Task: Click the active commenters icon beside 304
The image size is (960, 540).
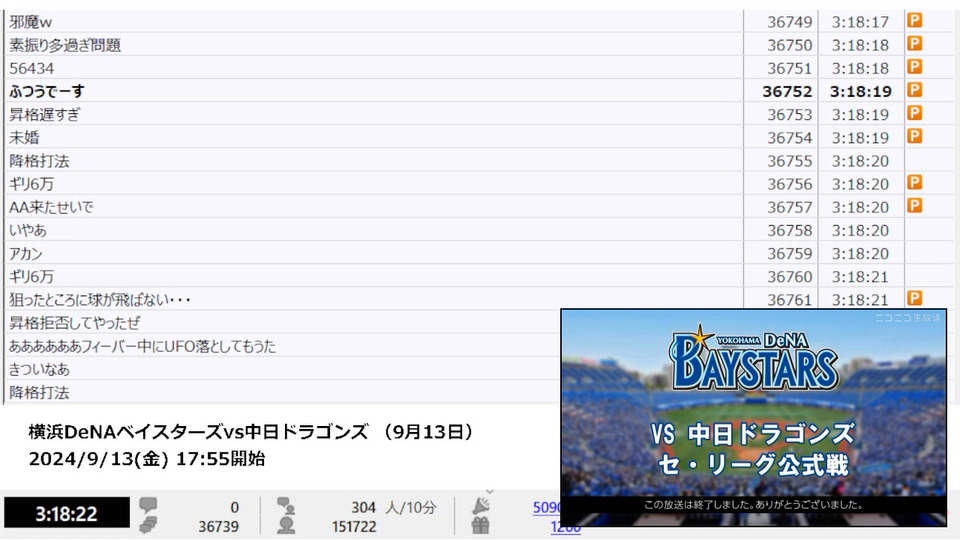Action: pyautogui.click(x=285, y=505)
